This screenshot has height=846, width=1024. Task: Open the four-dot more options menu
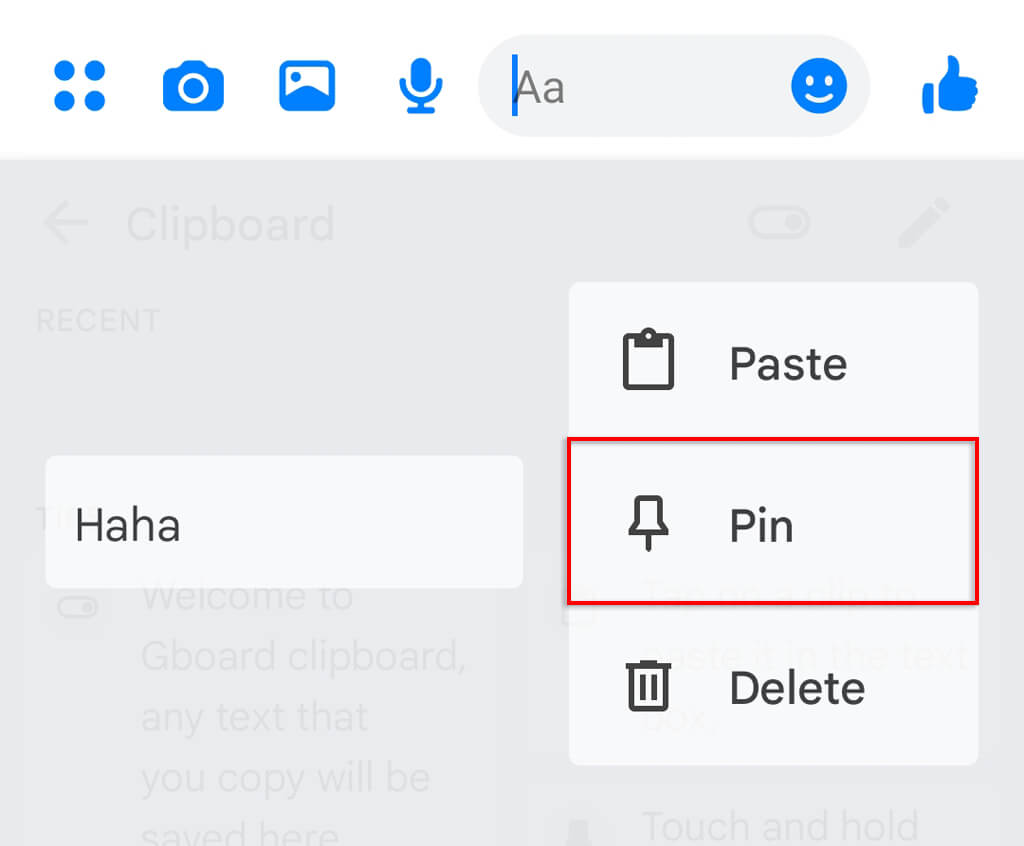(x=80, y=86)
